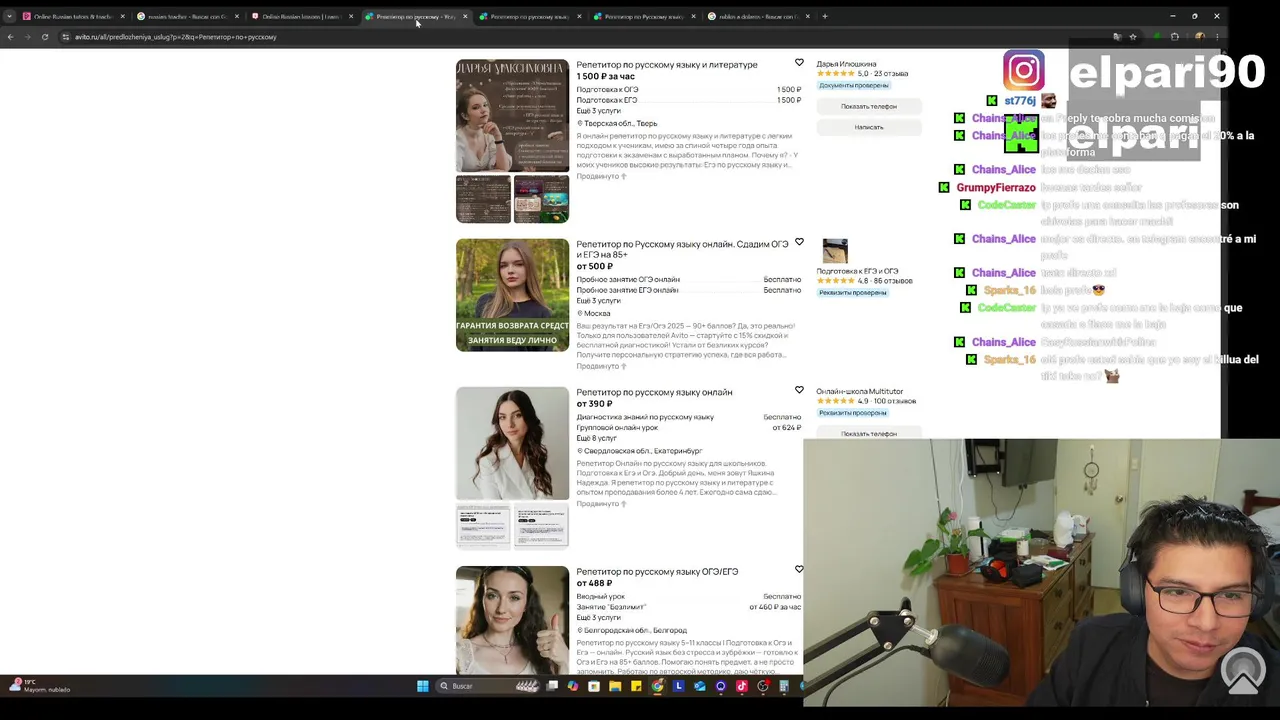The width and height of the screenshot is (1280, 720).
Task: Open first small thumbnail under от 390 ₽ listing
Action: coord(483,526)
